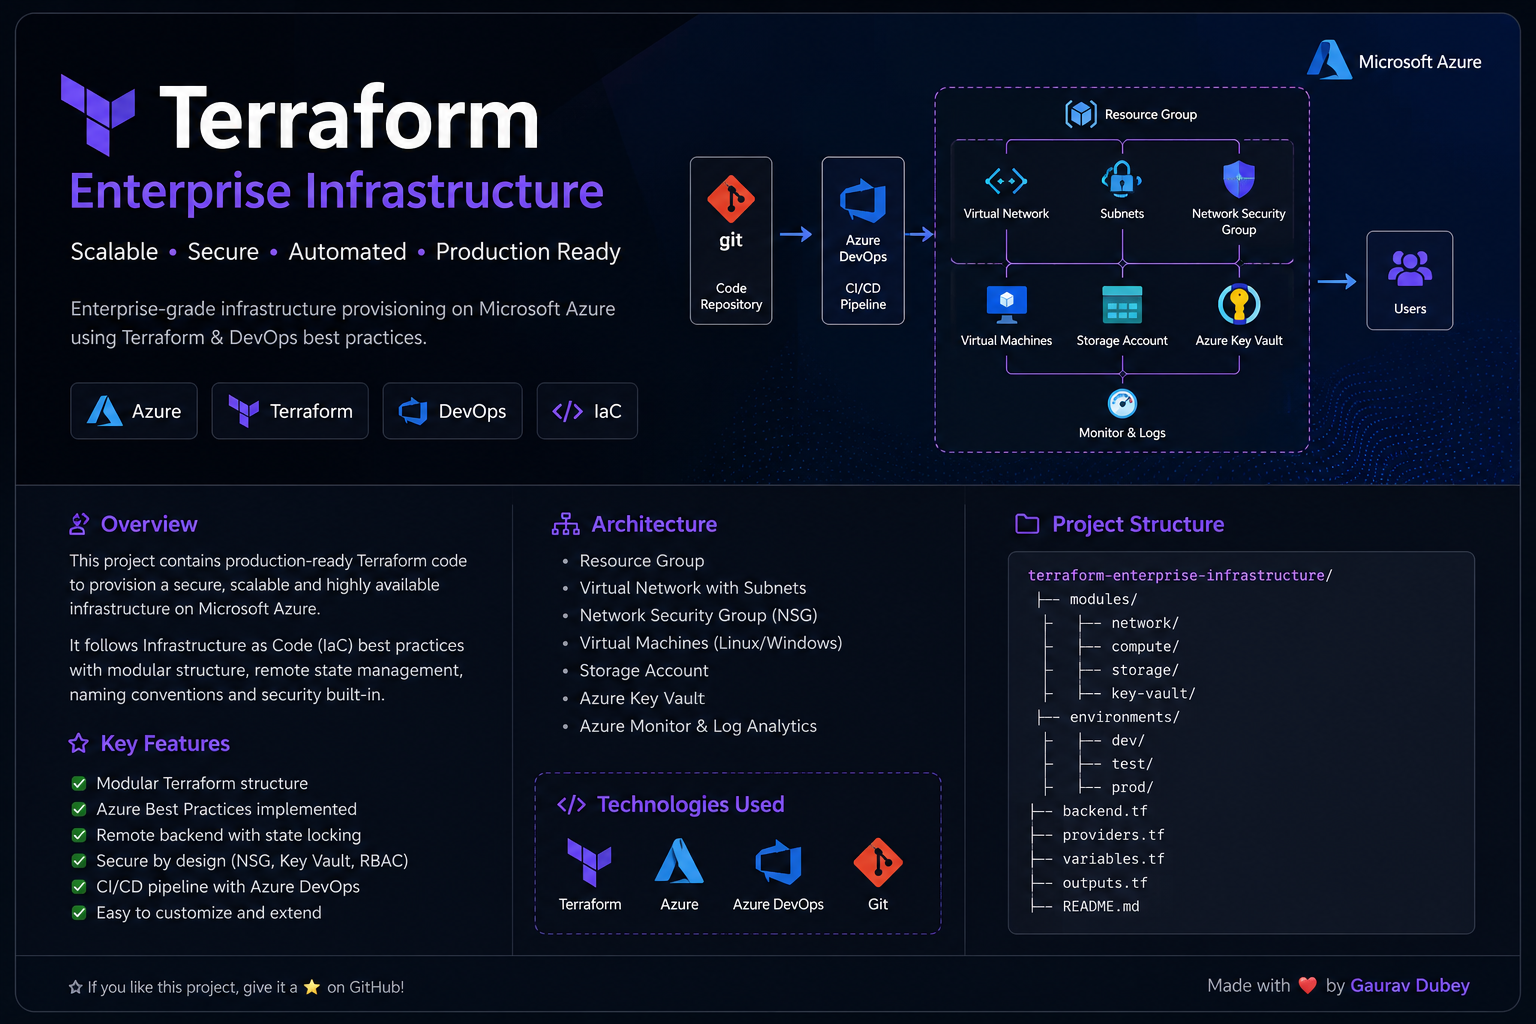Image resolution: width=1536 pixels, height=1024 pixels.
Task: Click the "Network Security Group (NSG)" list item
Action: tap(698, 615)
